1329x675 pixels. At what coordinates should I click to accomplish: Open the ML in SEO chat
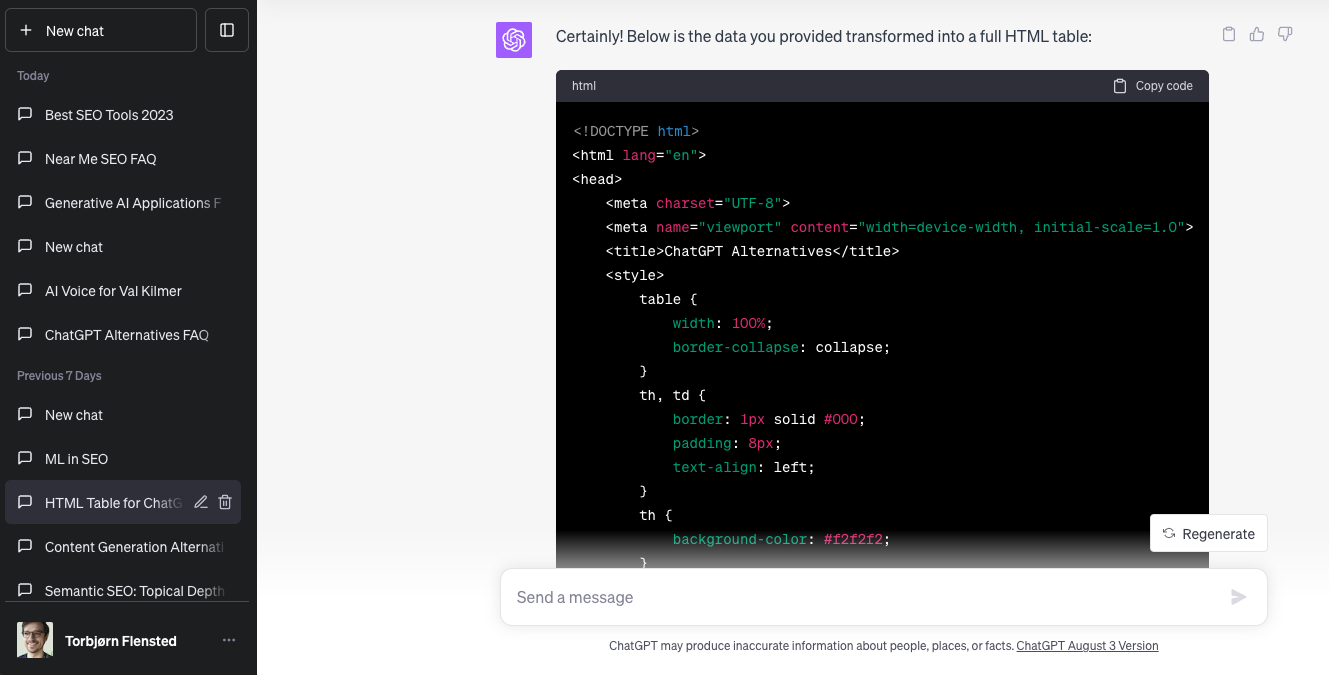(123, 459)
